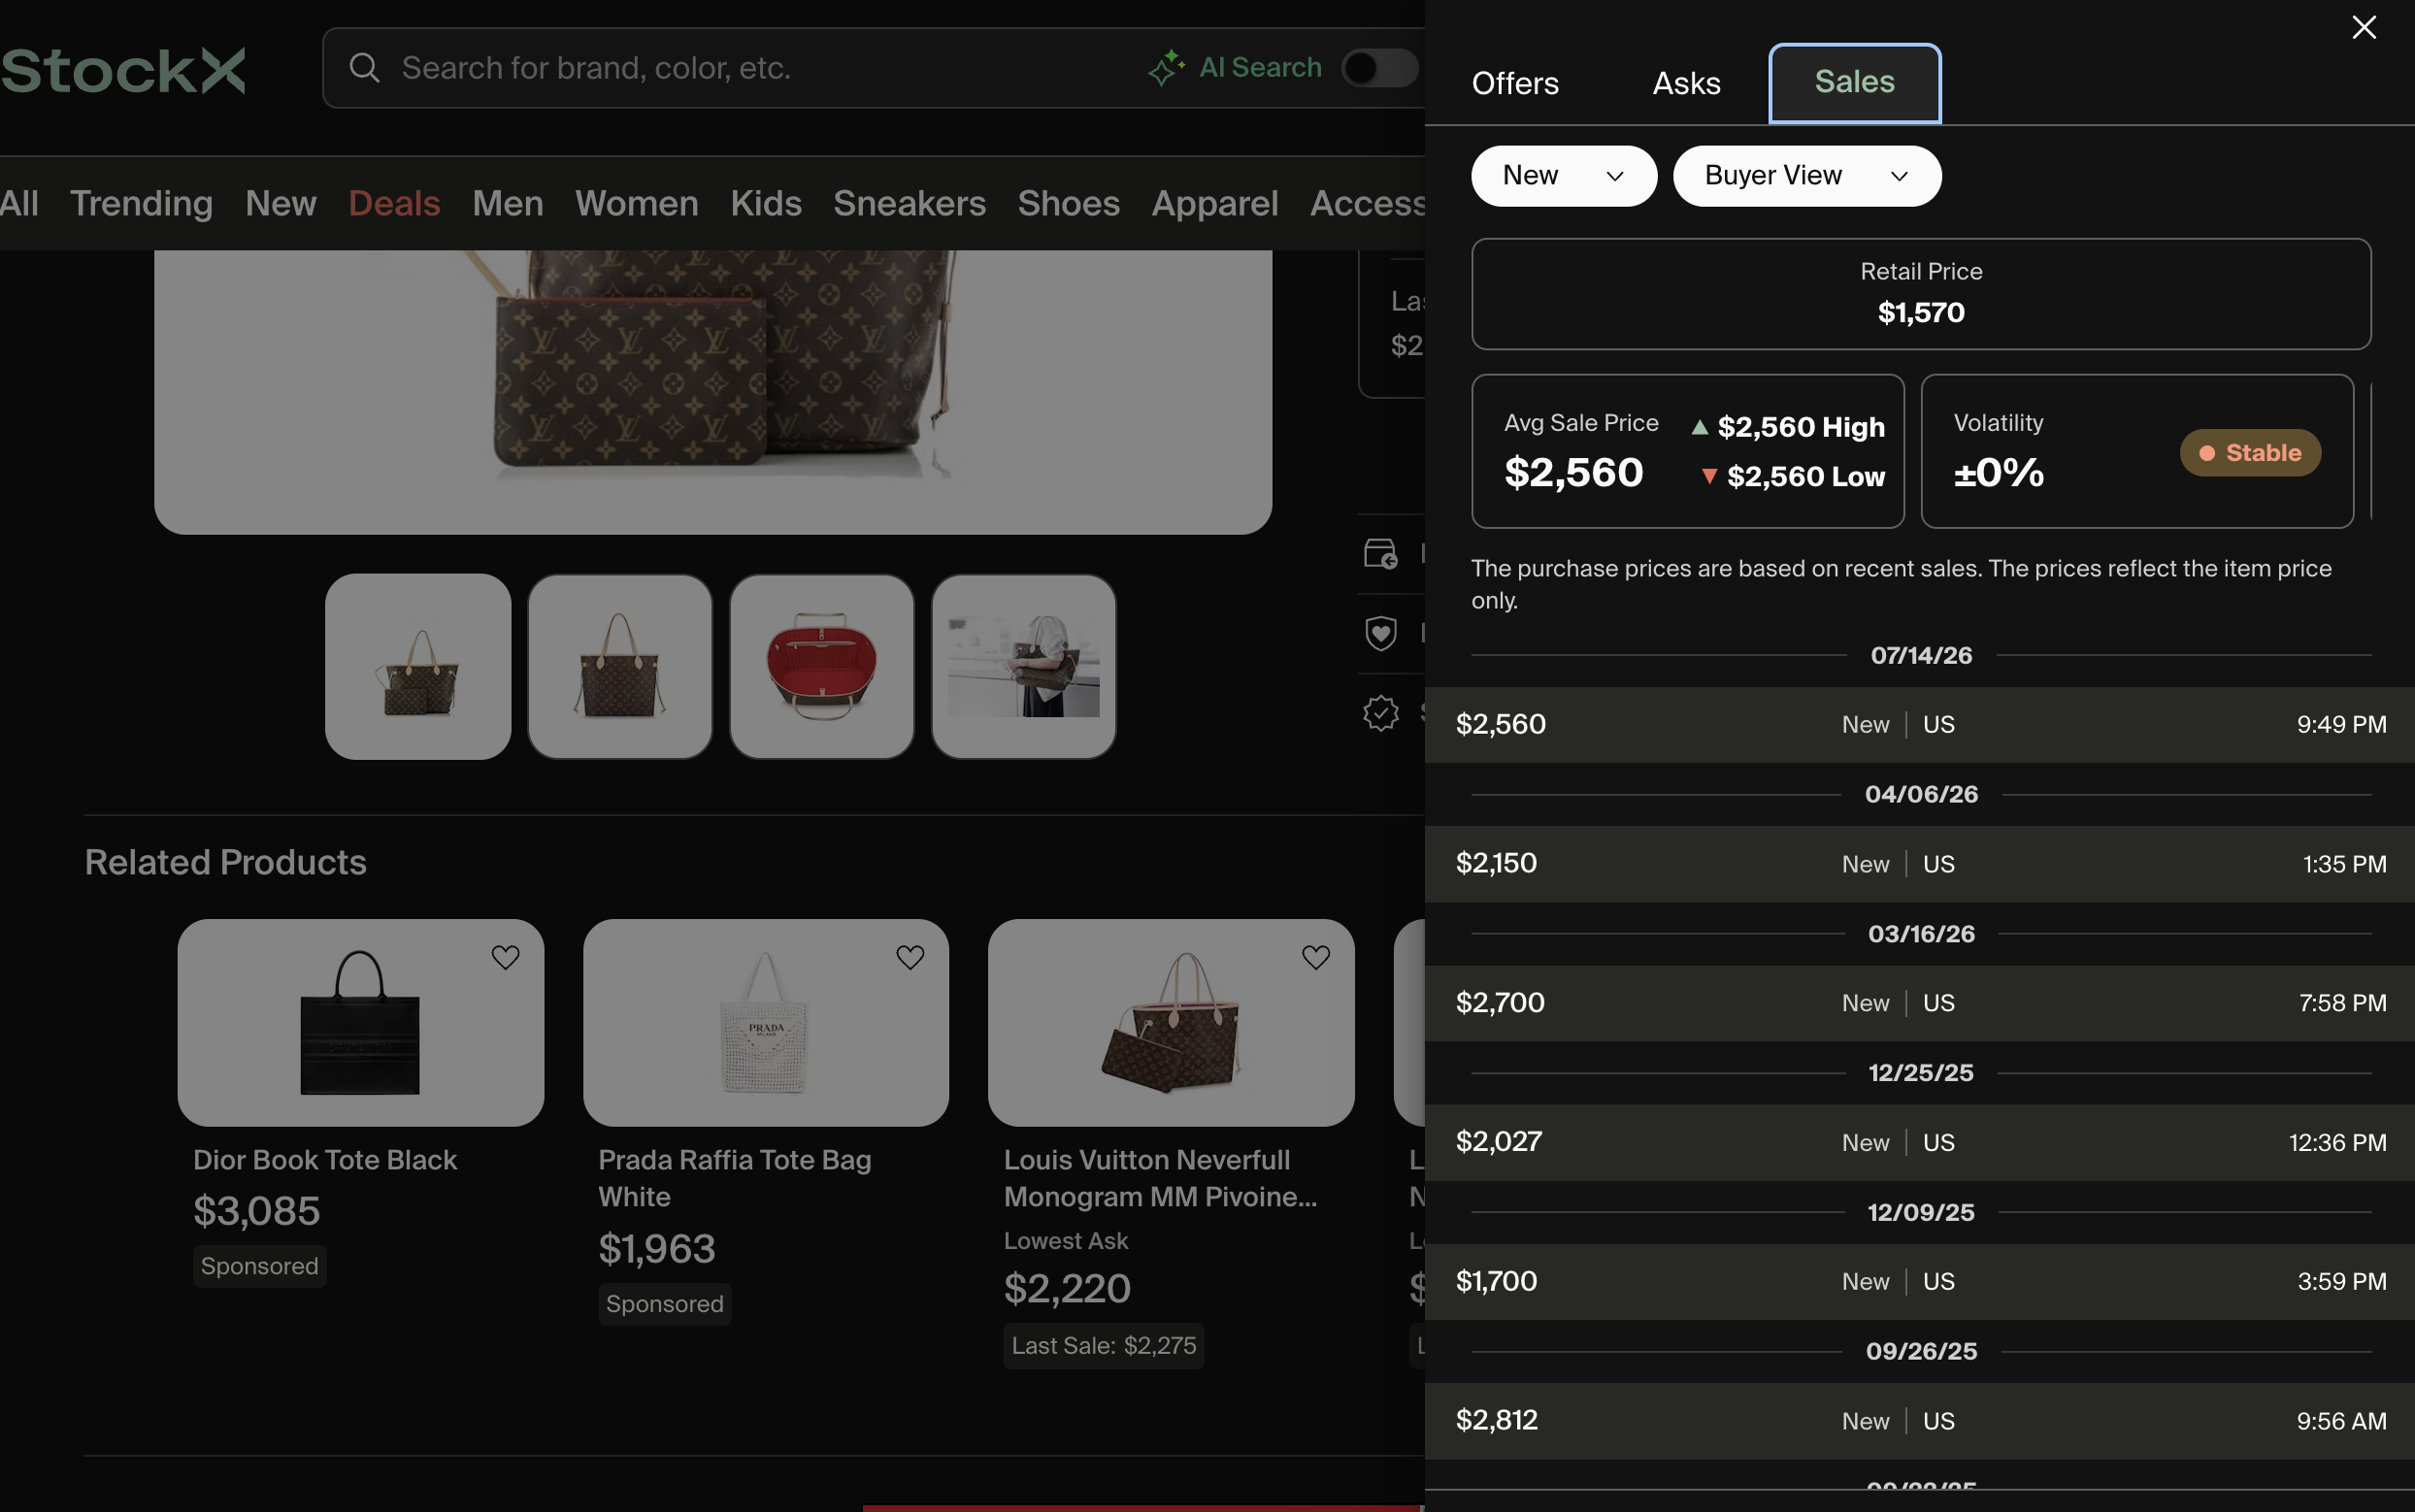Select the $2,027 sale row
The height and width of the screenshot is (1512, 2415).
point(1920,1142)
